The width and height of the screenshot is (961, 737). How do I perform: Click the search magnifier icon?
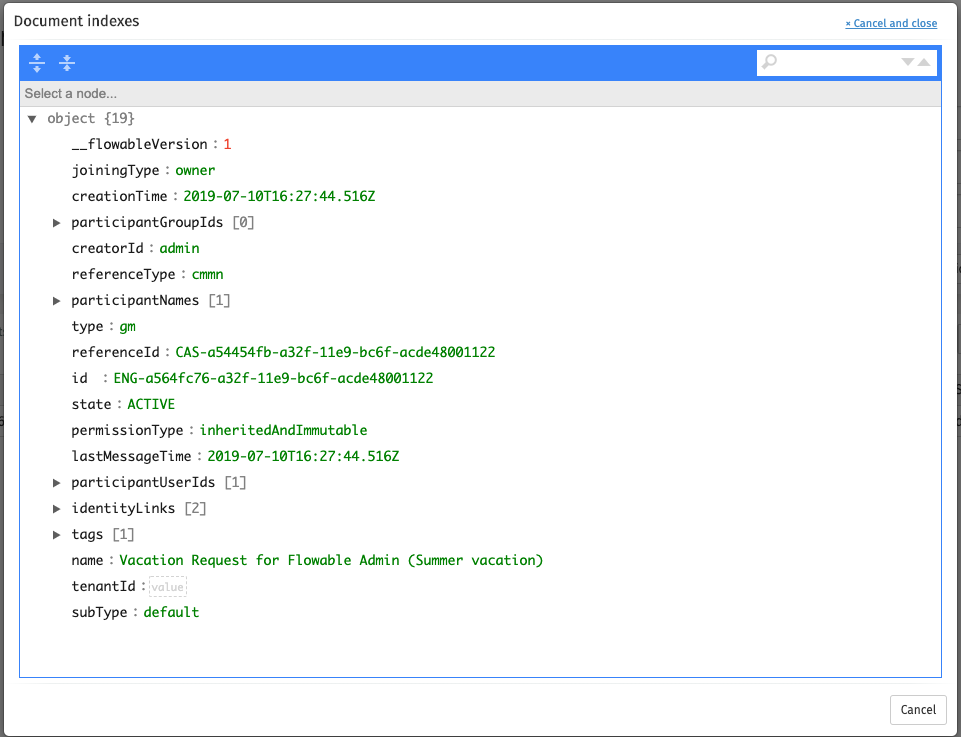pyautogui.click(x=769, y=63)
